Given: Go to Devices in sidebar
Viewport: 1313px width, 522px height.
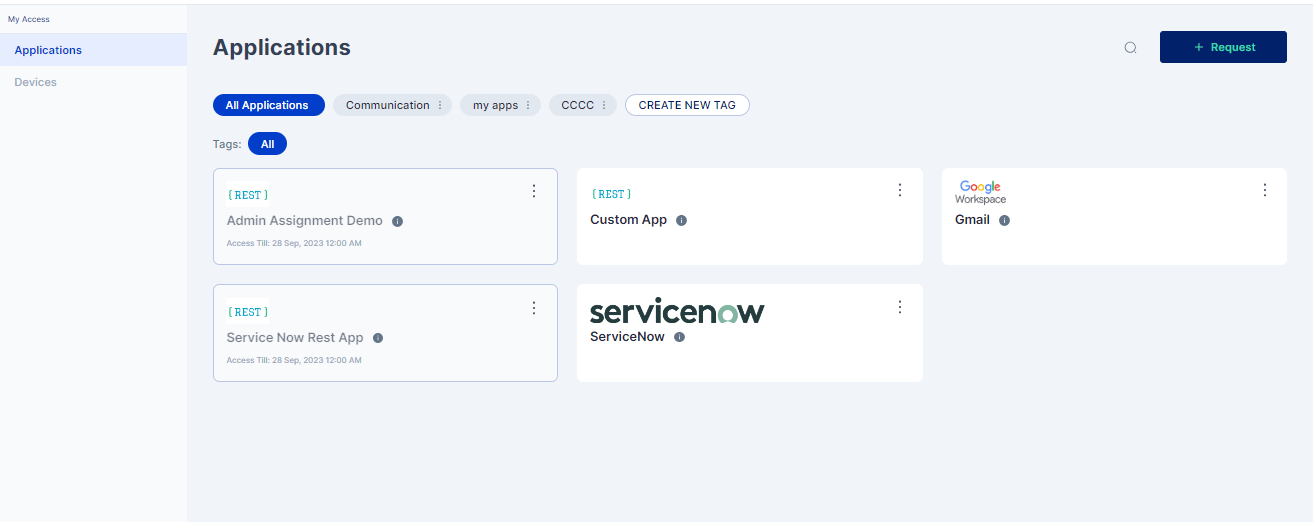Looking at the screenshot, I should pyautogui.click(x=36, y=82).
